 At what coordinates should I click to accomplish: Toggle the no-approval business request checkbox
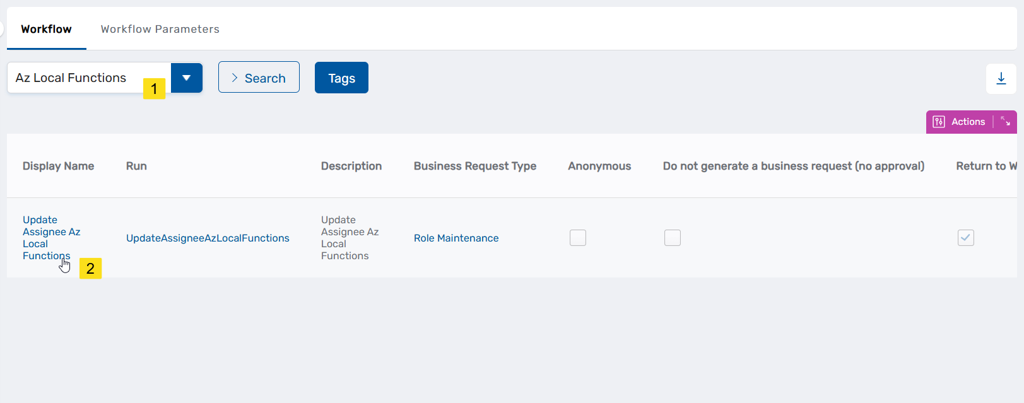(x=673, y=238)
